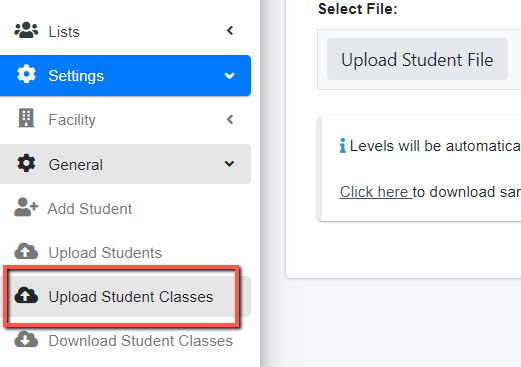Click the Upload Student Classes cloud icon
This screenshot has width=521, height=367.
pos(26,295)
